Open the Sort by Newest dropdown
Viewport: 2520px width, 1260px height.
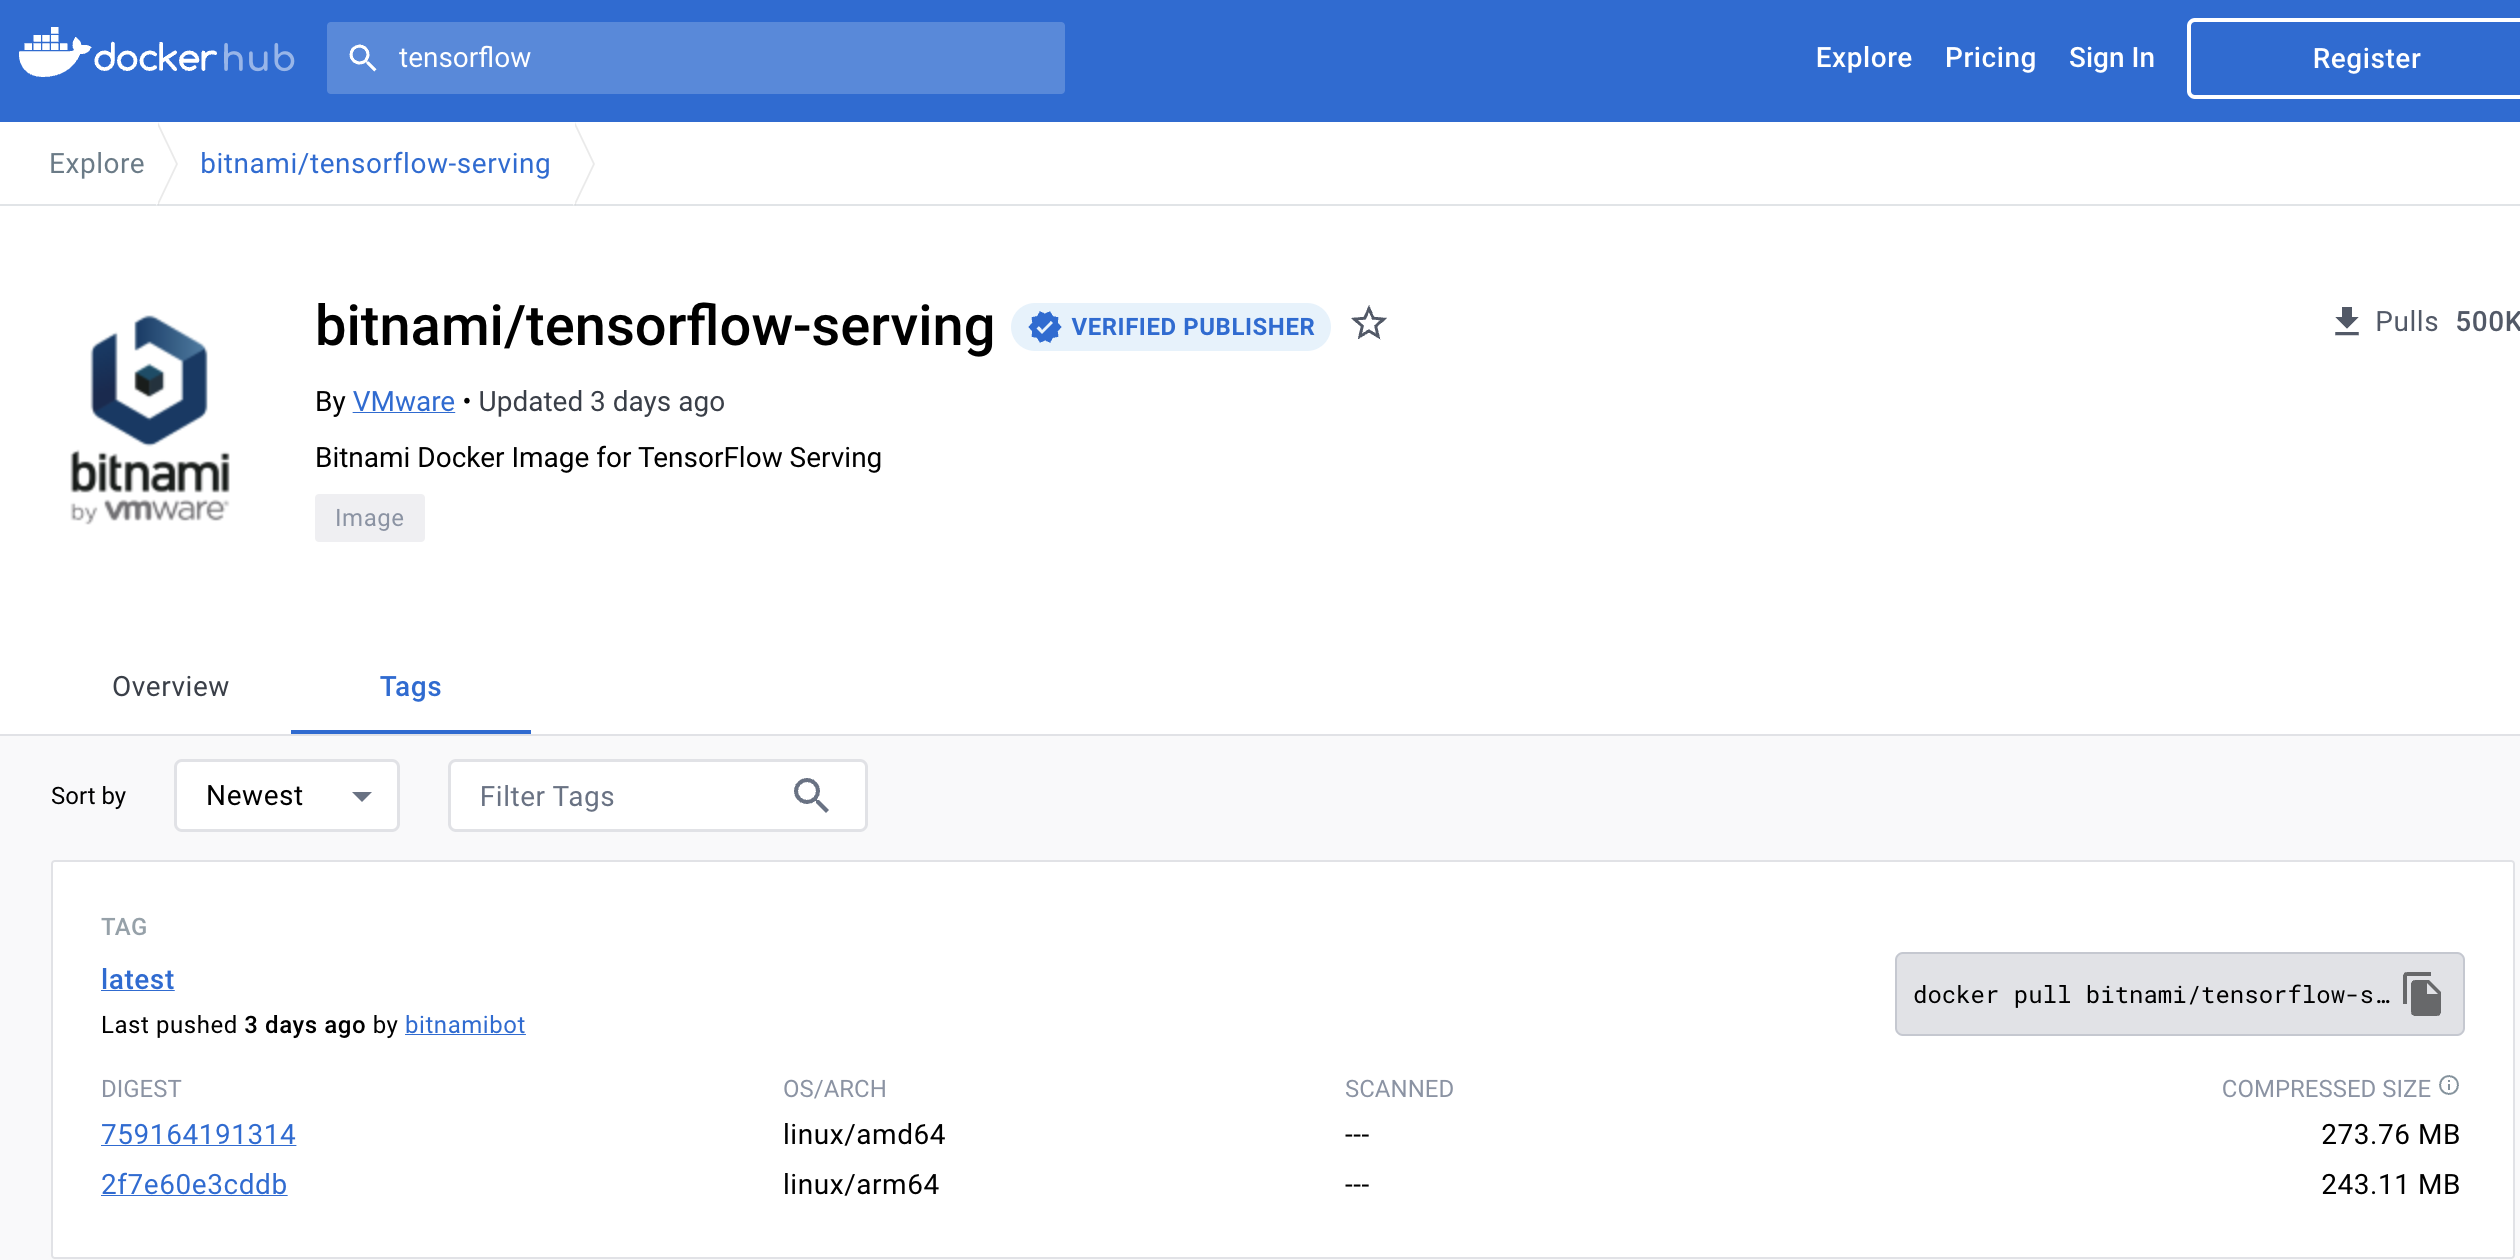pos(287,796)
